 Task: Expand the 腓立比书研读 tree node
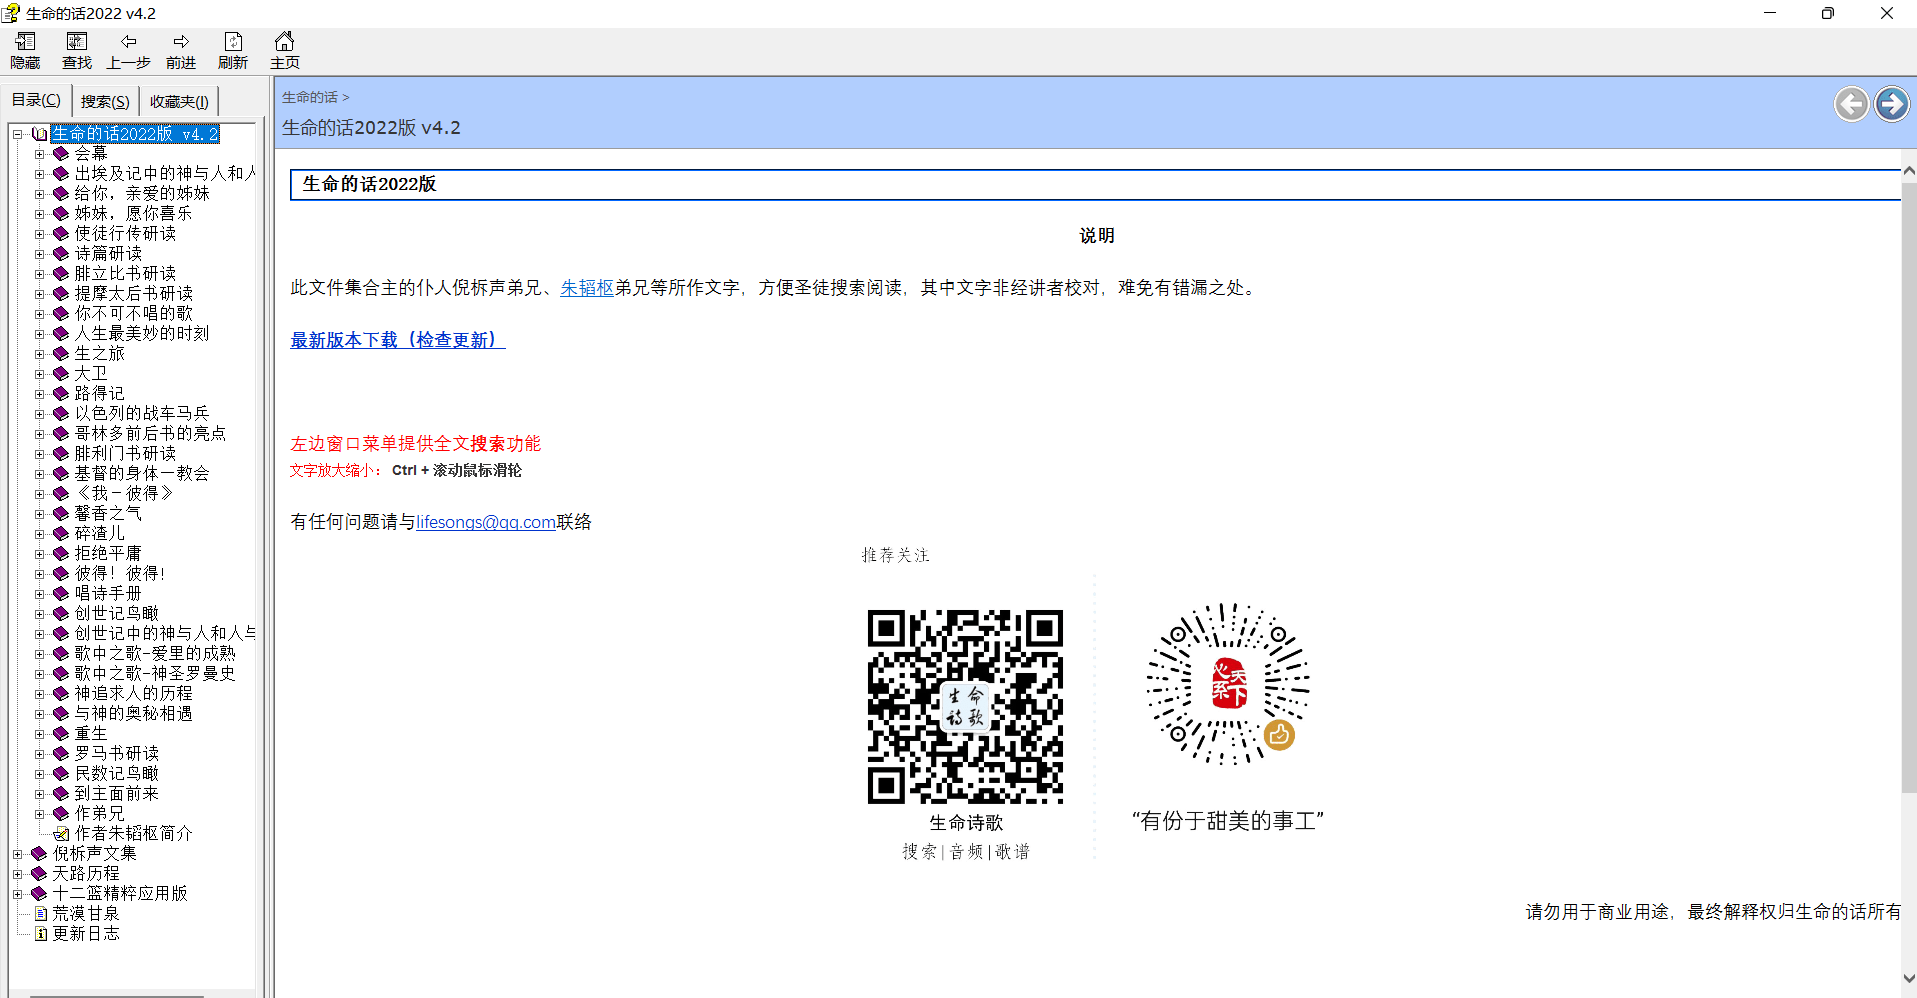point(39,274)
